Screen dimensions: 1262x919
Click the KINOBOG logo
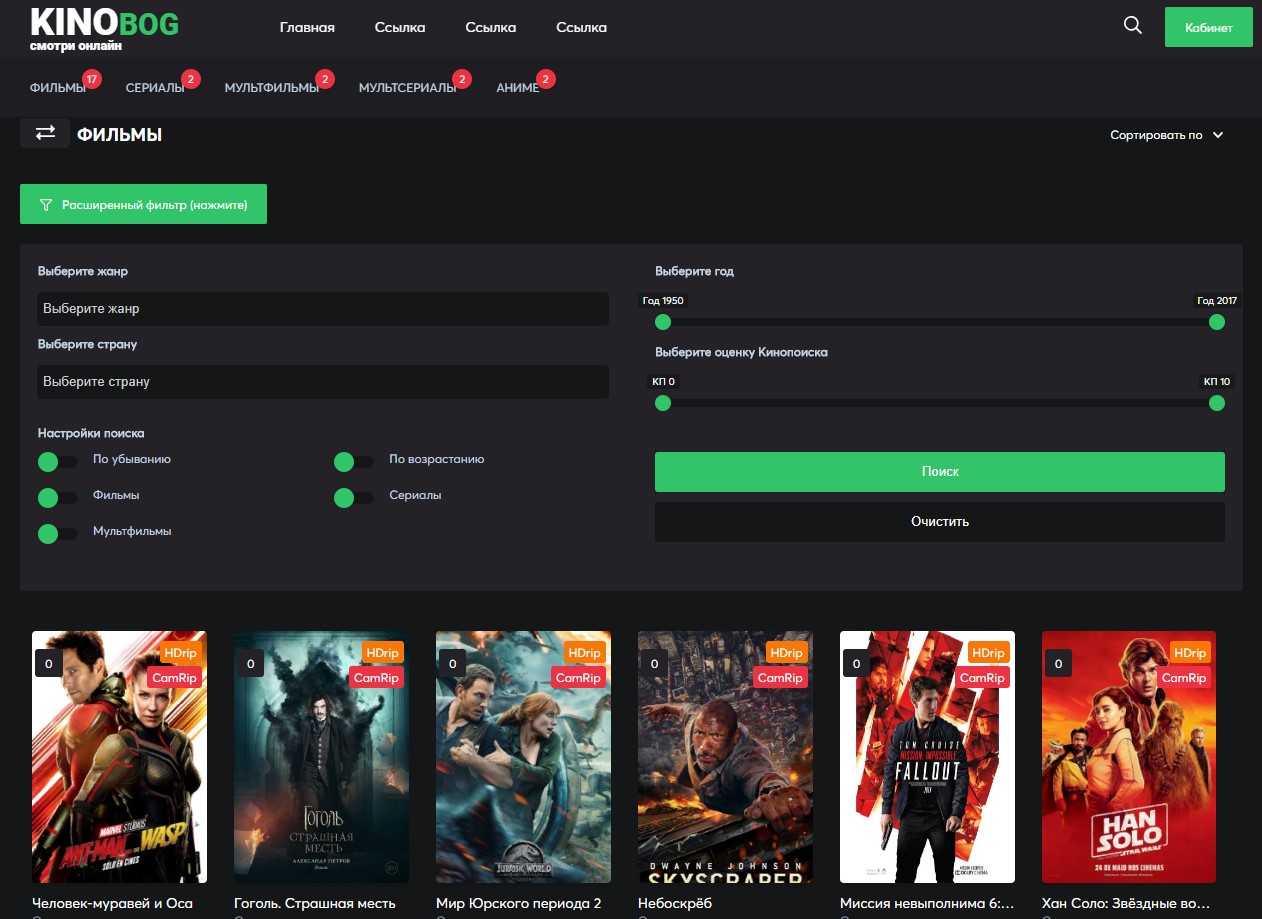coord(104,28)
